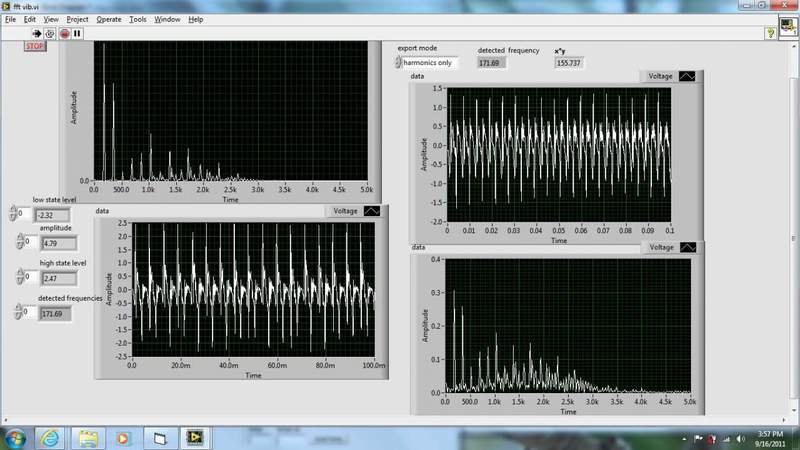
Task: Open Internet Explorer from the taskbar
Action: [x=50, y=438]
